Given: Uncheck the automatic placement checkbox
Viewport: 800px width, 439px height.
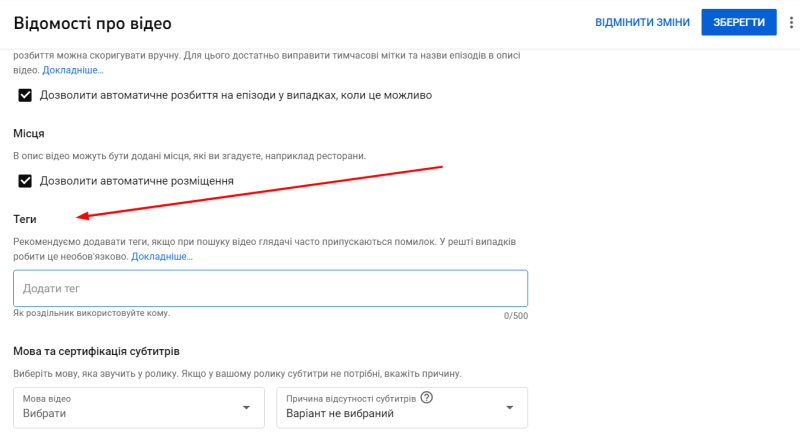Looking at the screenshot, I should [25, 181].
